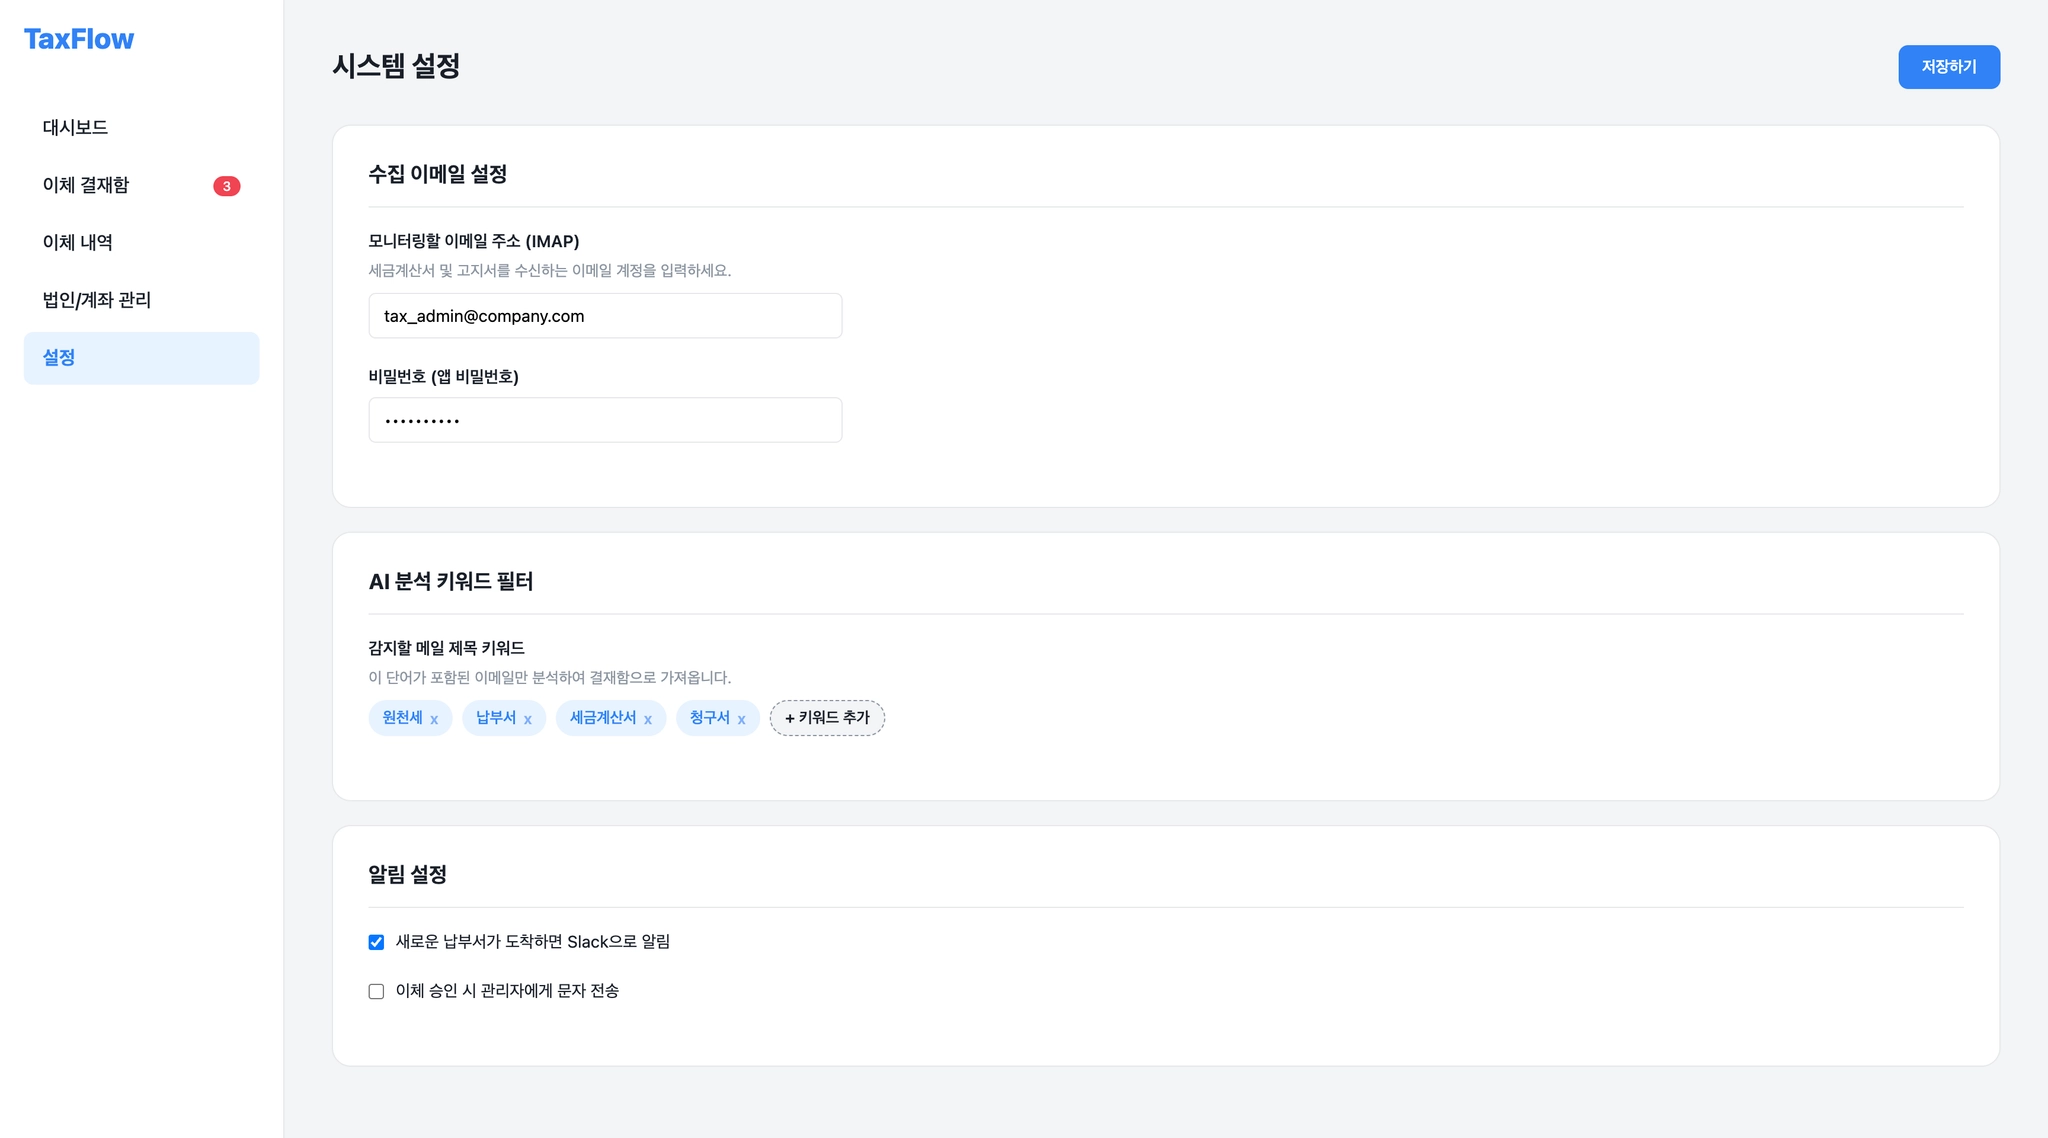The image size is (2048, 1138).
Task: Remove the 세금계산서 keyword tag
Action: click(648, 719)
